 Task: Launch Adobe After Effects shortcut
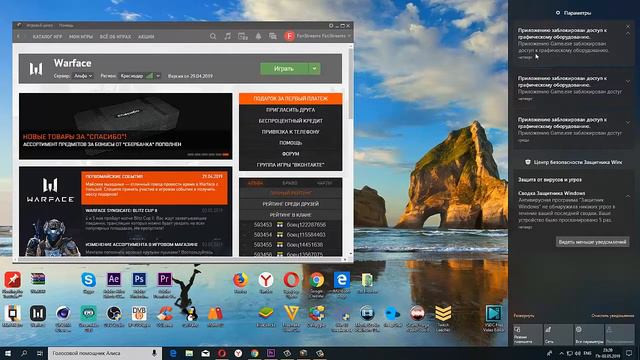114,282
